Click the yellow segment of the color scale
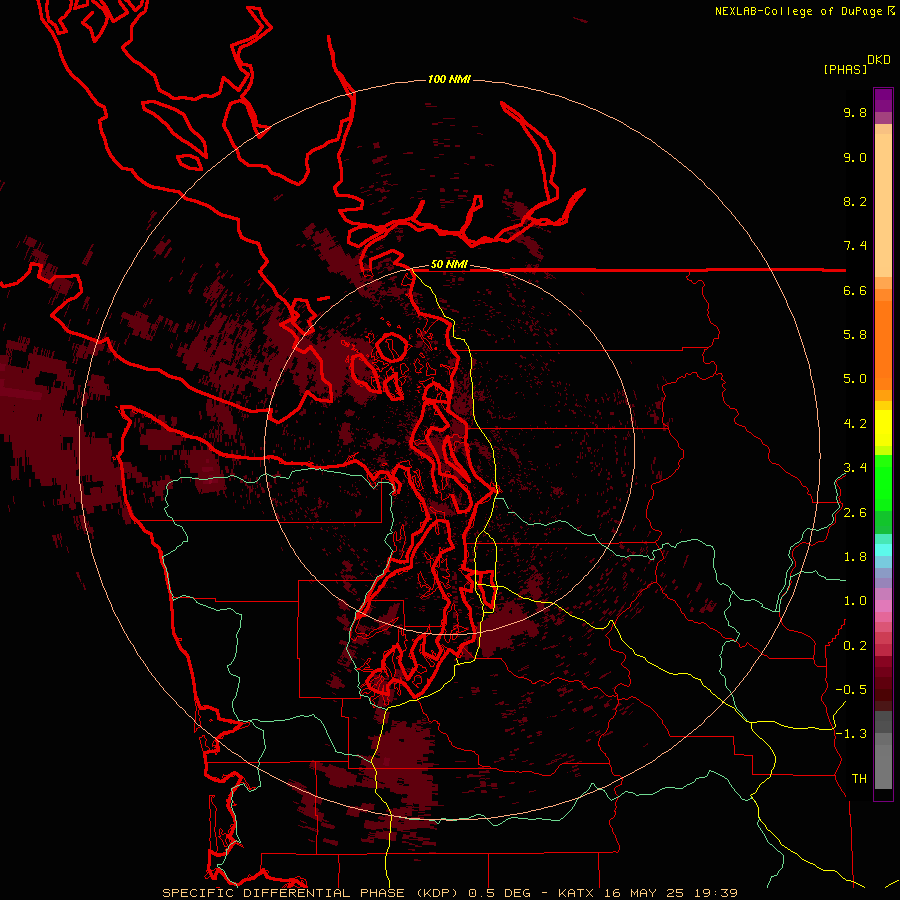 coord(883,428)
